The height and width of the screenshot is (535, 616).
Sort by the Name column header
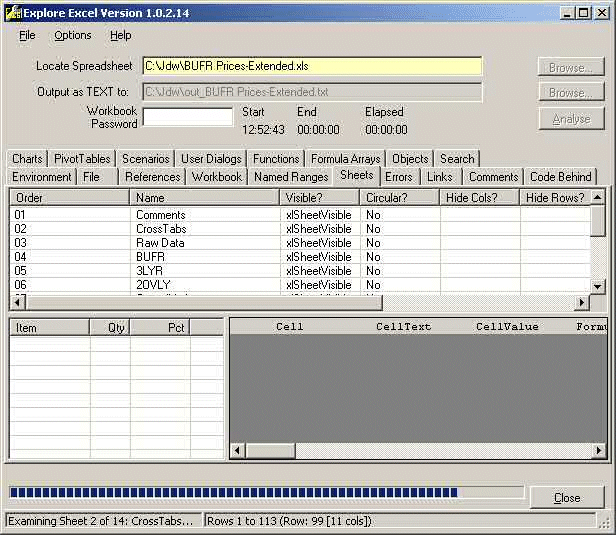[204, 198]
